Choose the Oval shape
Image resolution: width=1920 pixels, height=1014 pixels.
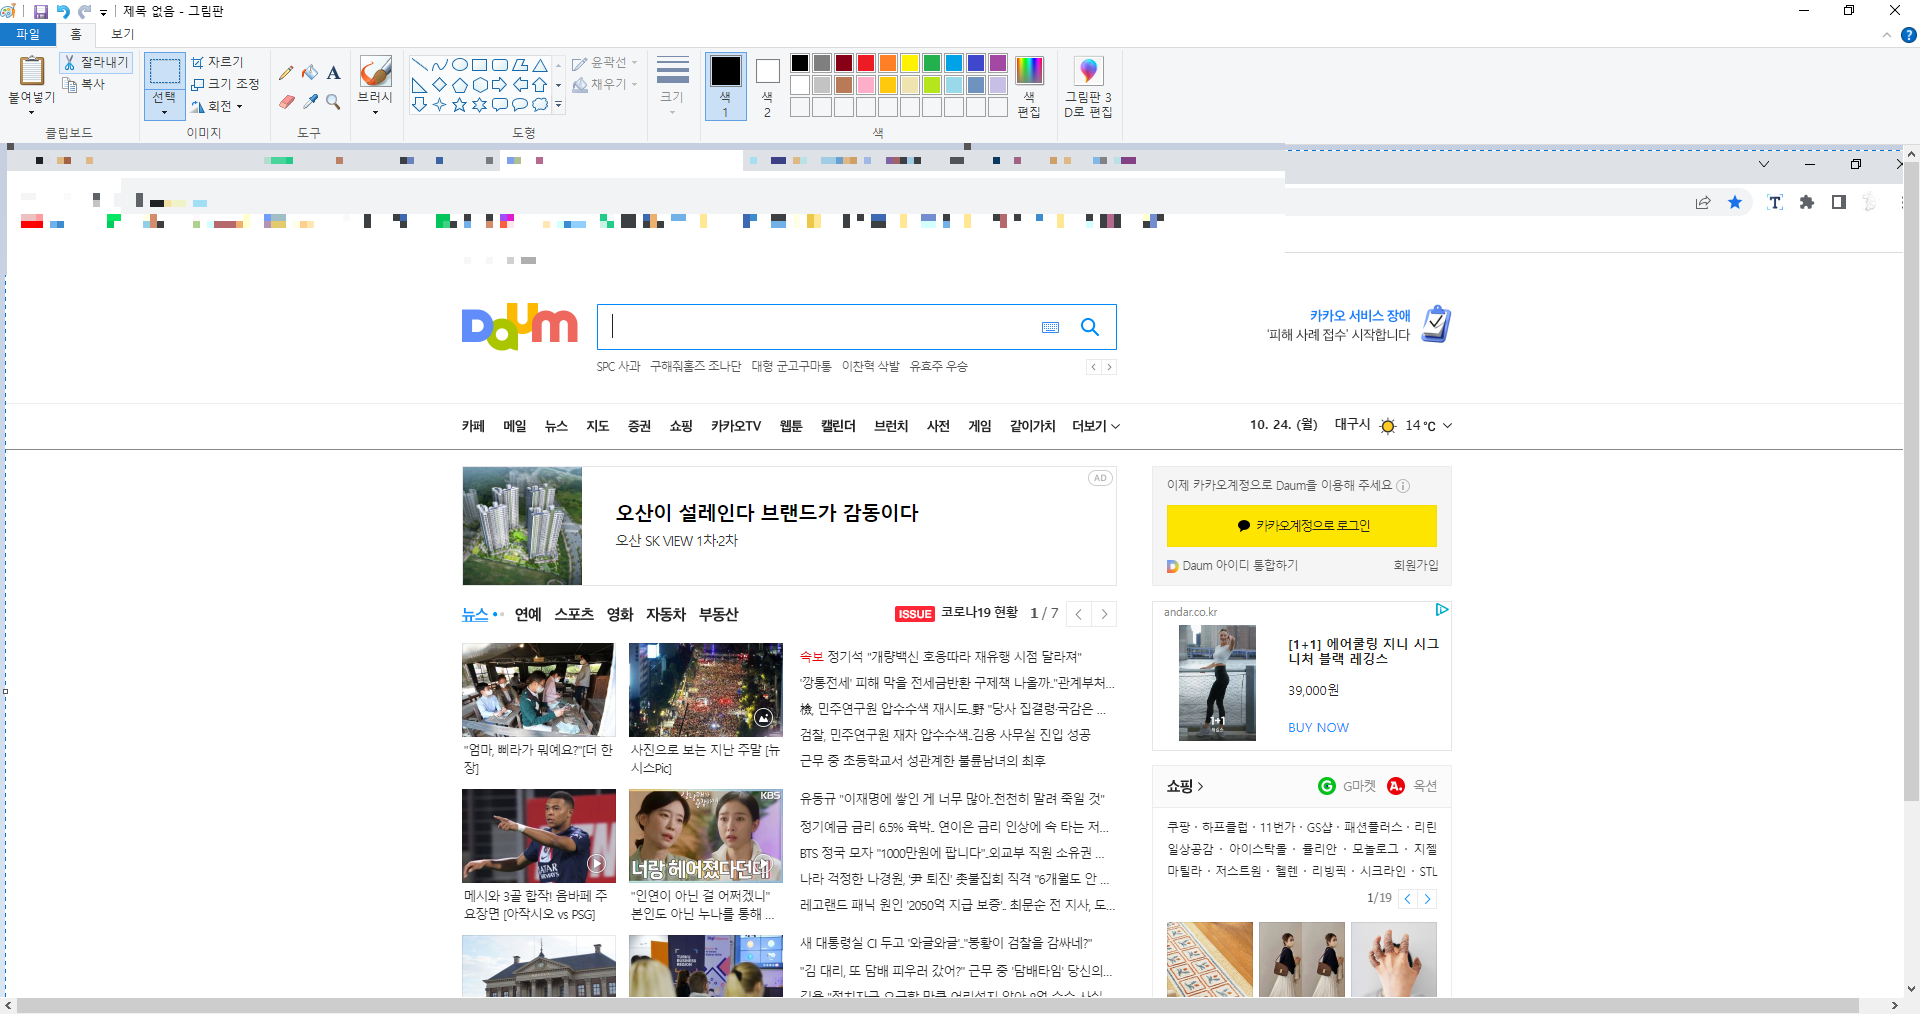pos(460,65)
